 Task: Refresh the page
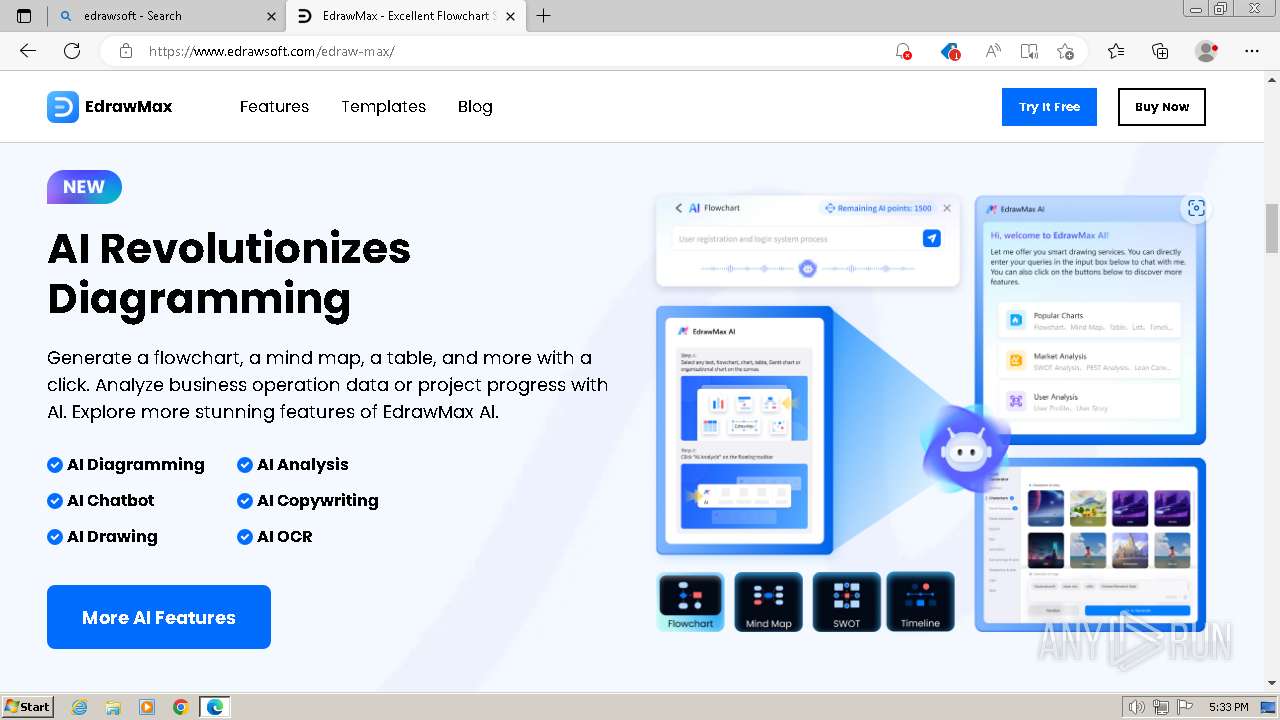pos(72,51)
